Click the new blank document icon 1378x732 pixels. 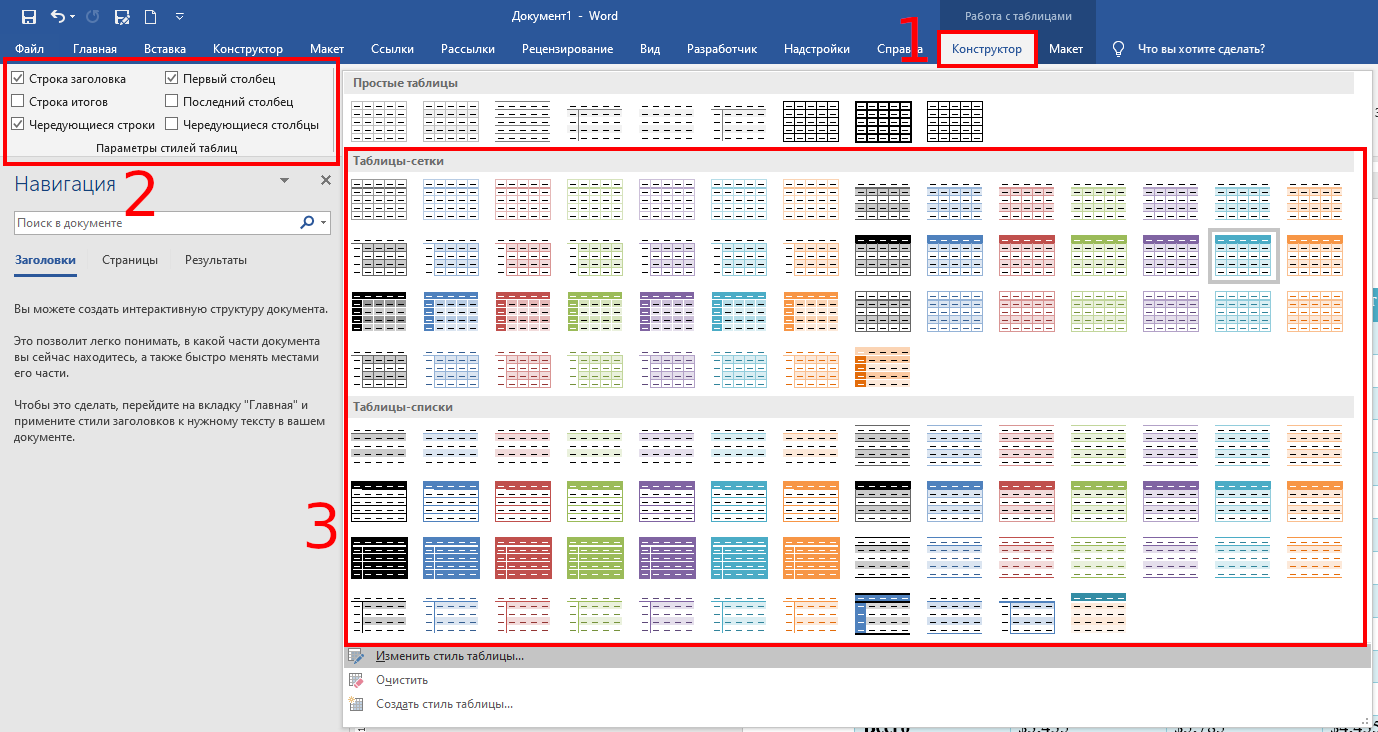(x=150, y=17)
